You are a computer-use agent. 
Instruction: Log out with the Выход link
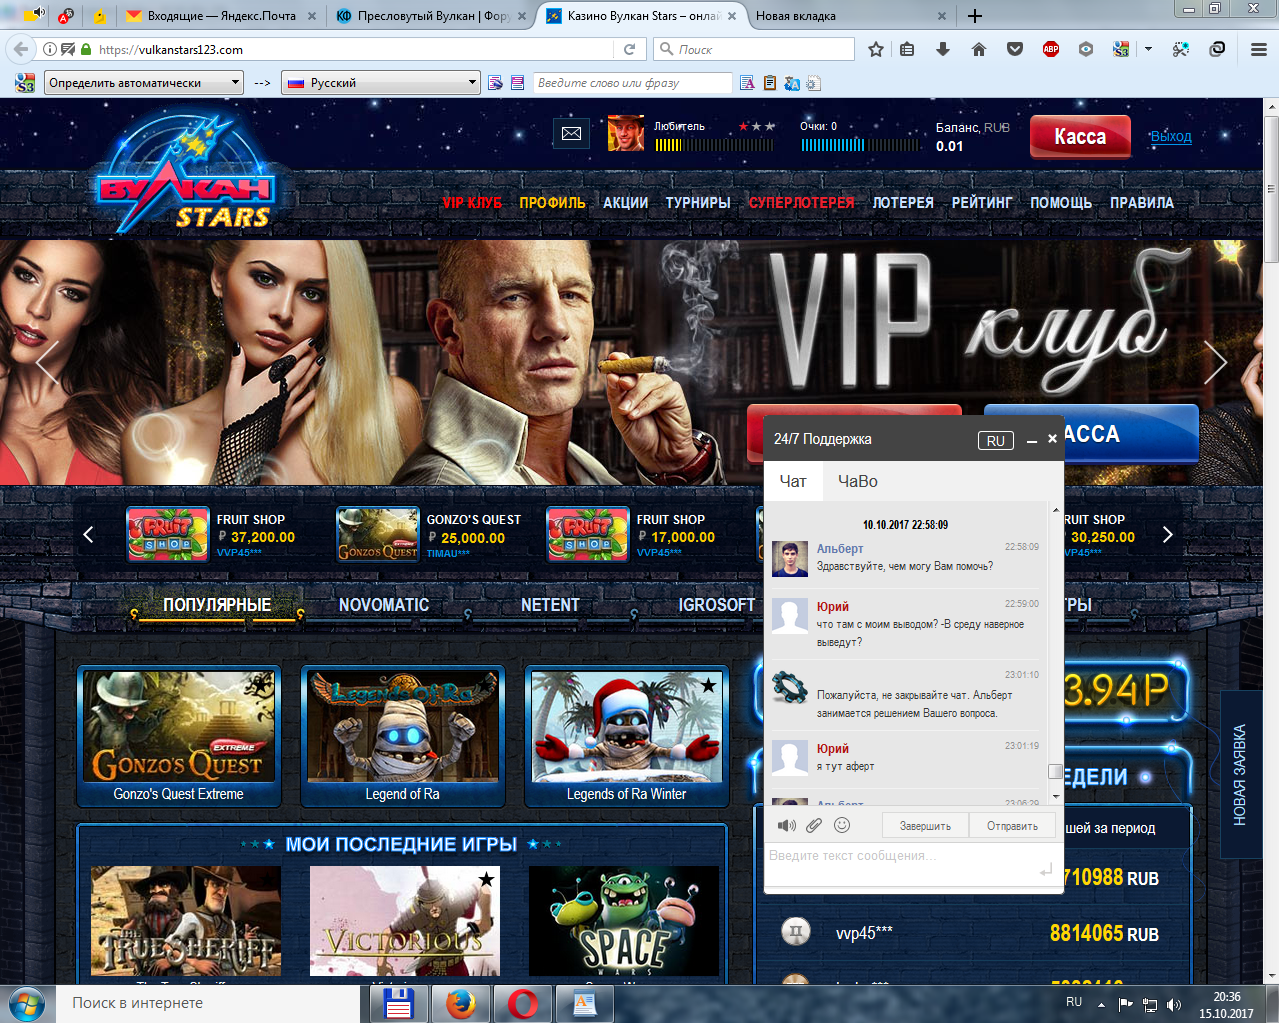click(x=1170, y=136)
